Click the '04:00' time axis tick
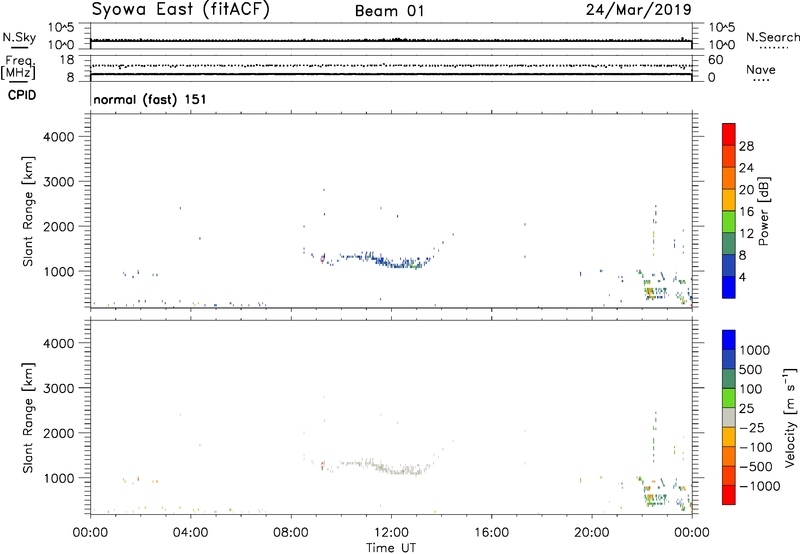 pos(191,533)
